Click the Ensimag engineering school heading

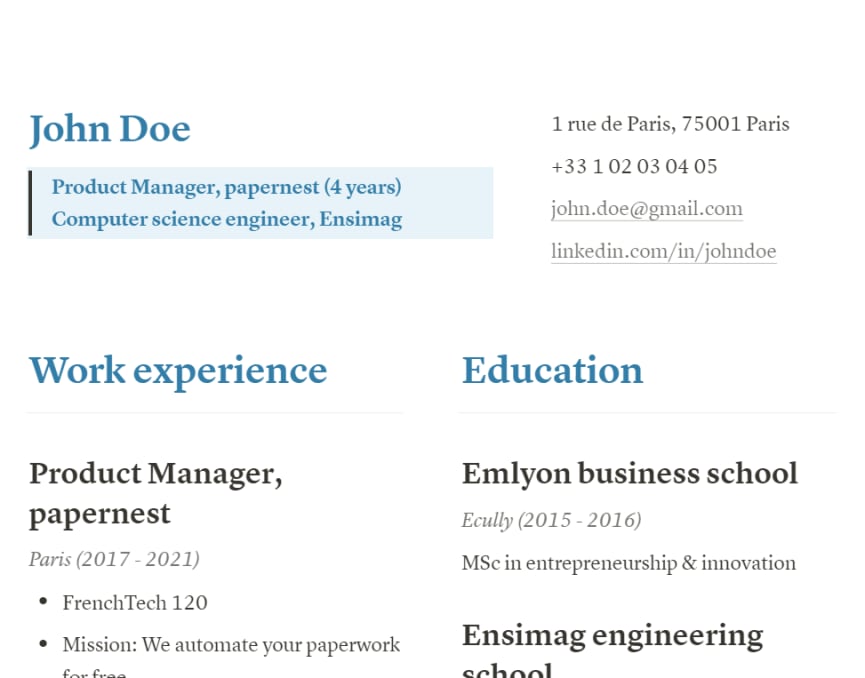[x=612, y=650]
